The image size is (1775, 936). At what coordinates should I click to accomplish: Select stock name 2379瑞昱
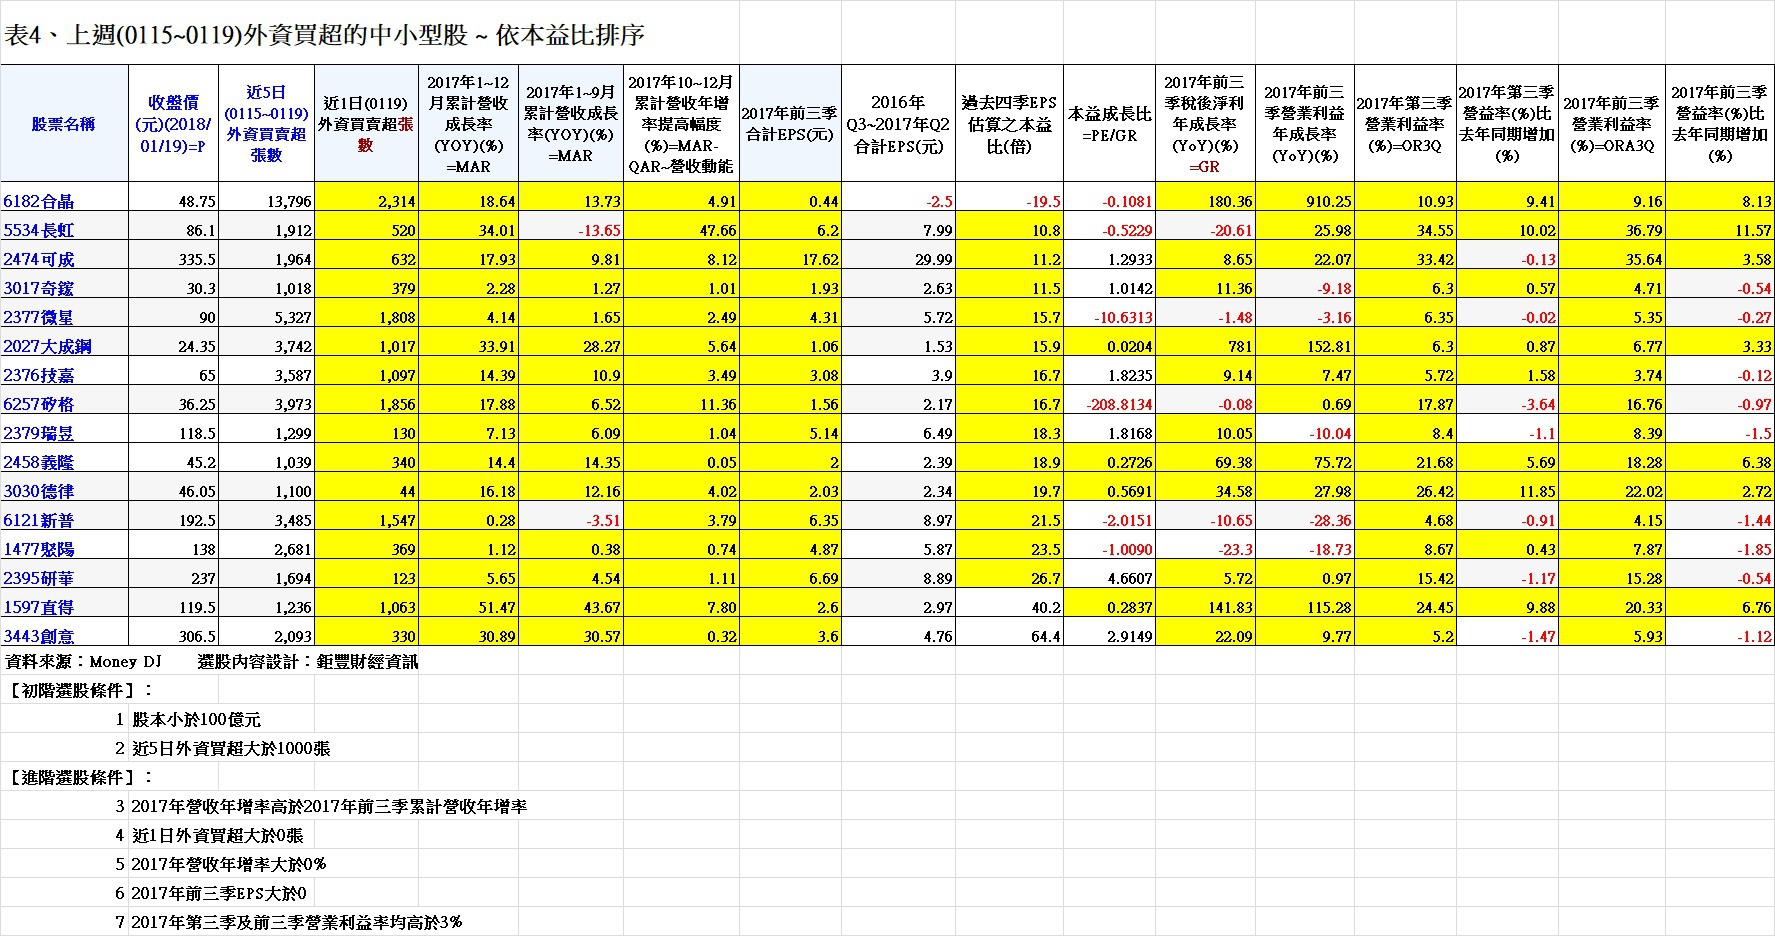pyautogui.click(x=38, y=433)
